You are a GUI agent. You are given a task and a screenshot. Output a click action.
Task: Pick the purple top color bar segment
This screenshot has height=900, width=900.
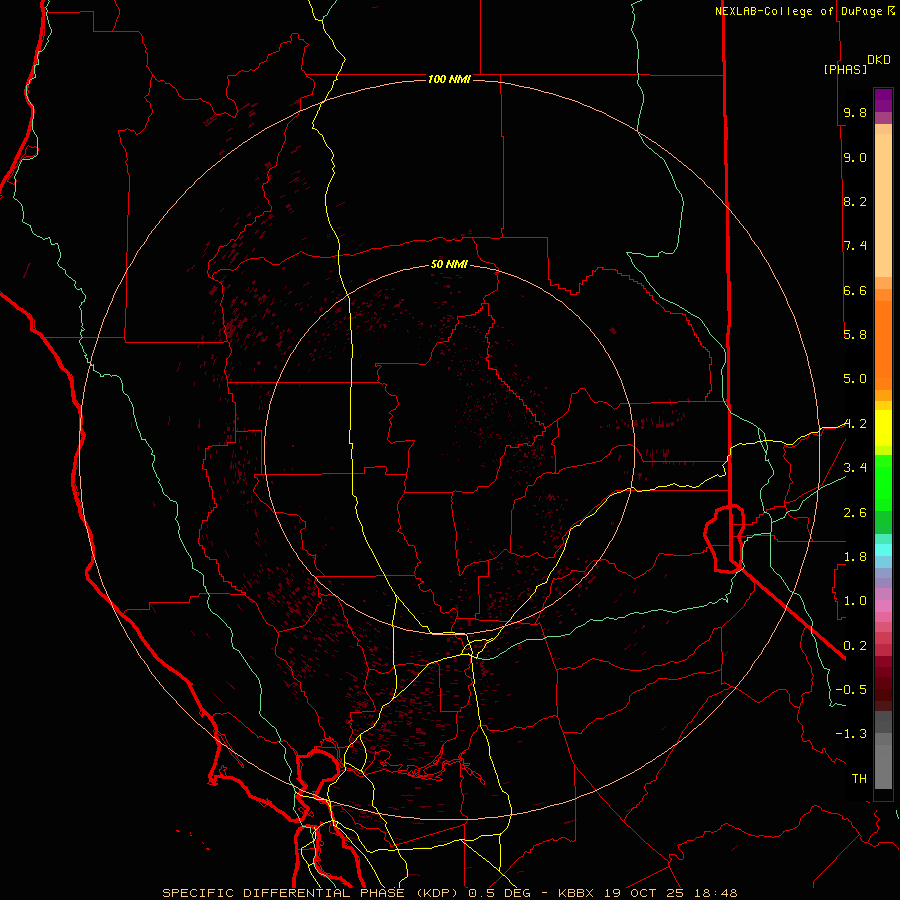point(883,100)
